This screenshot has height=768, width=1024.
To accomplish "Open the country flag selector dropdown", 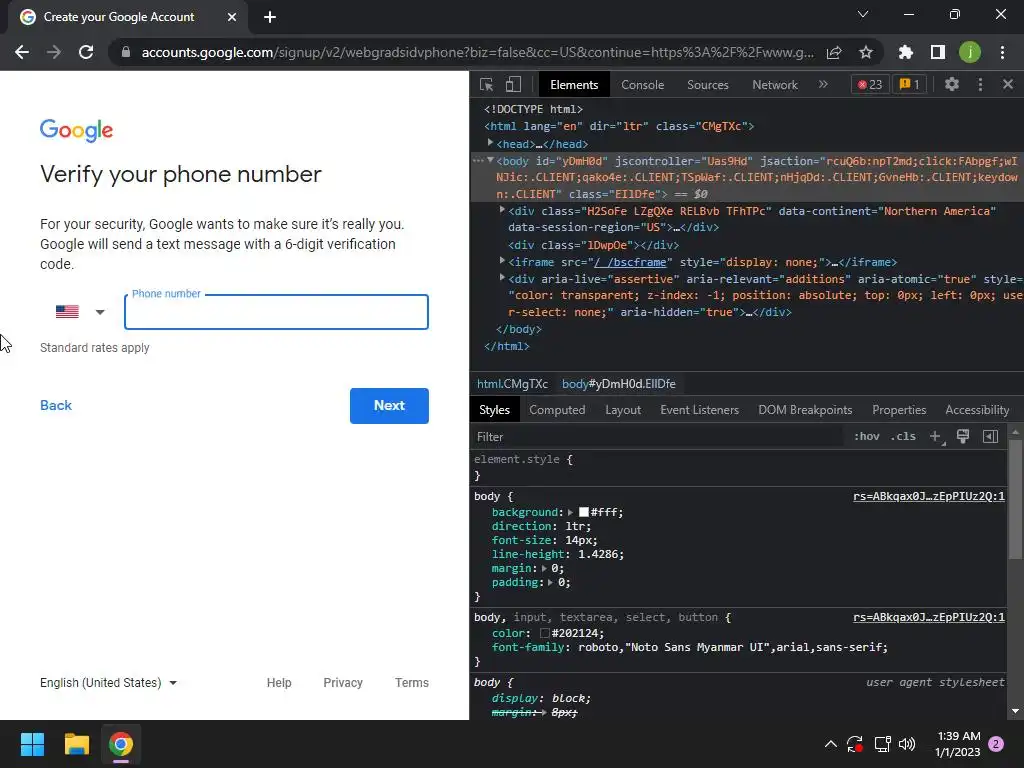I will click(x=80, y=312).
